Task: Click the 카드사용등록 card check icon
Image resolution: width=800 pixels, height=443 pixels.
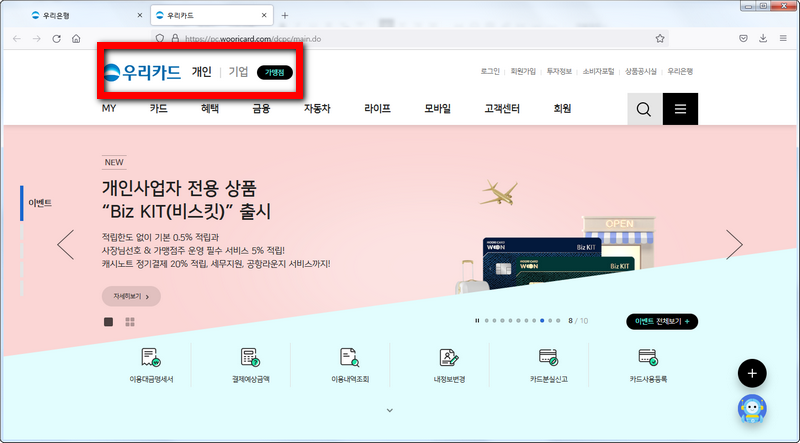Action: click(648, 357)
